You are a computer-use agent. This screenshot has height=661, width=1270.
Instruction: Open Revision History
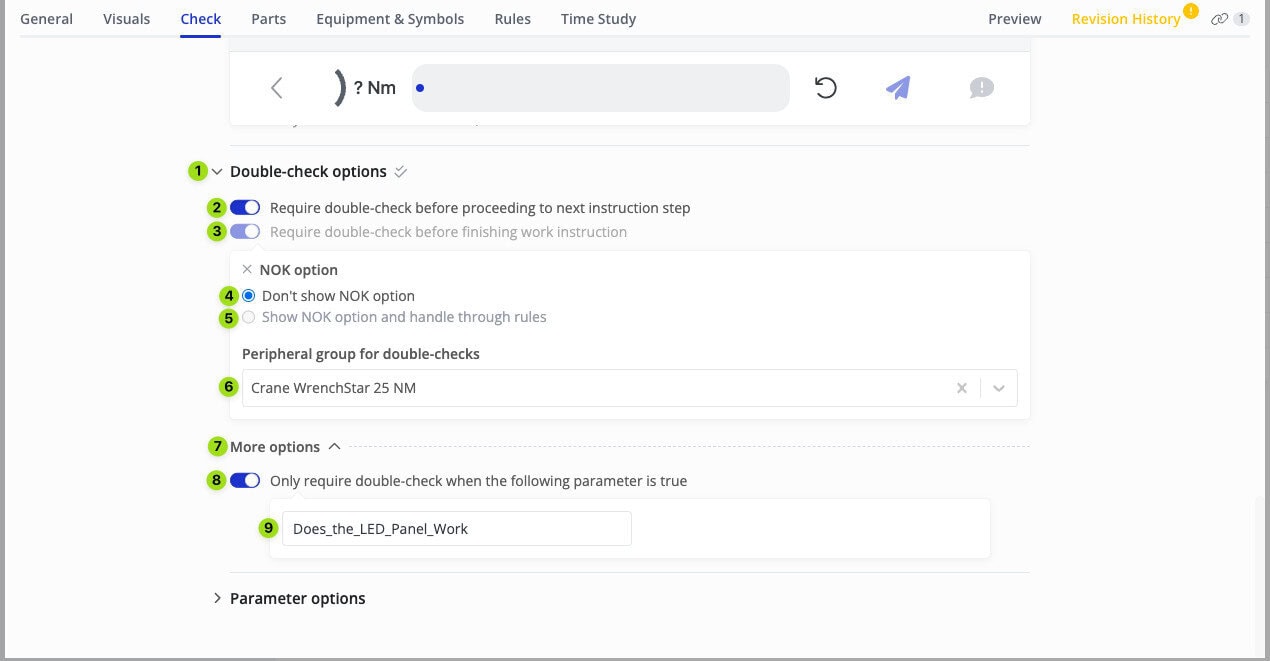coord(1125,19)
